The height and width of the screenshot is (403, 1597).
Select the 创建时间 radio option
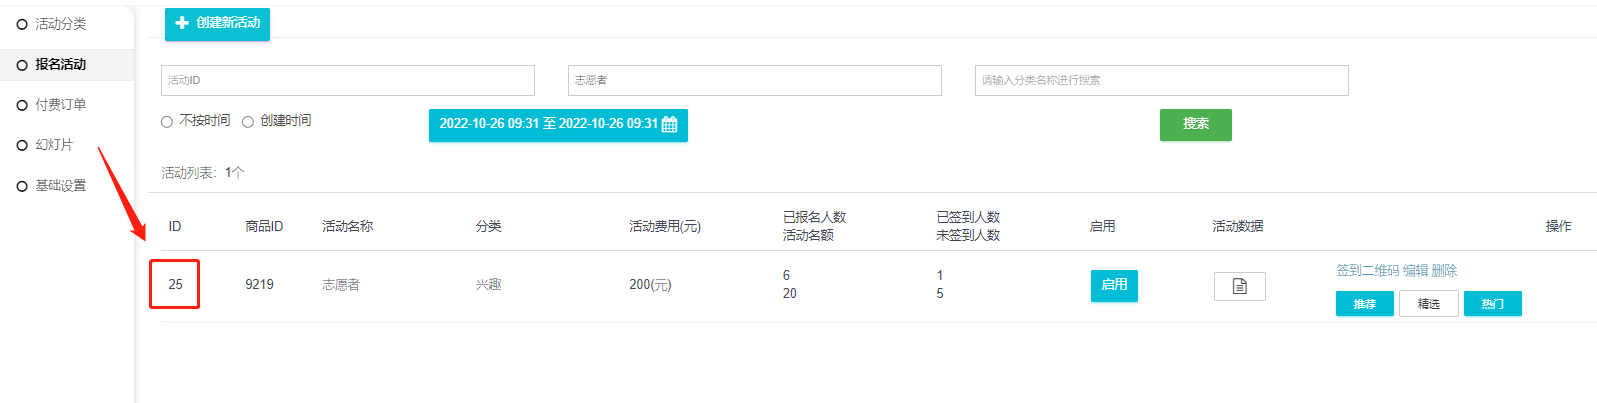pos(248,122)
